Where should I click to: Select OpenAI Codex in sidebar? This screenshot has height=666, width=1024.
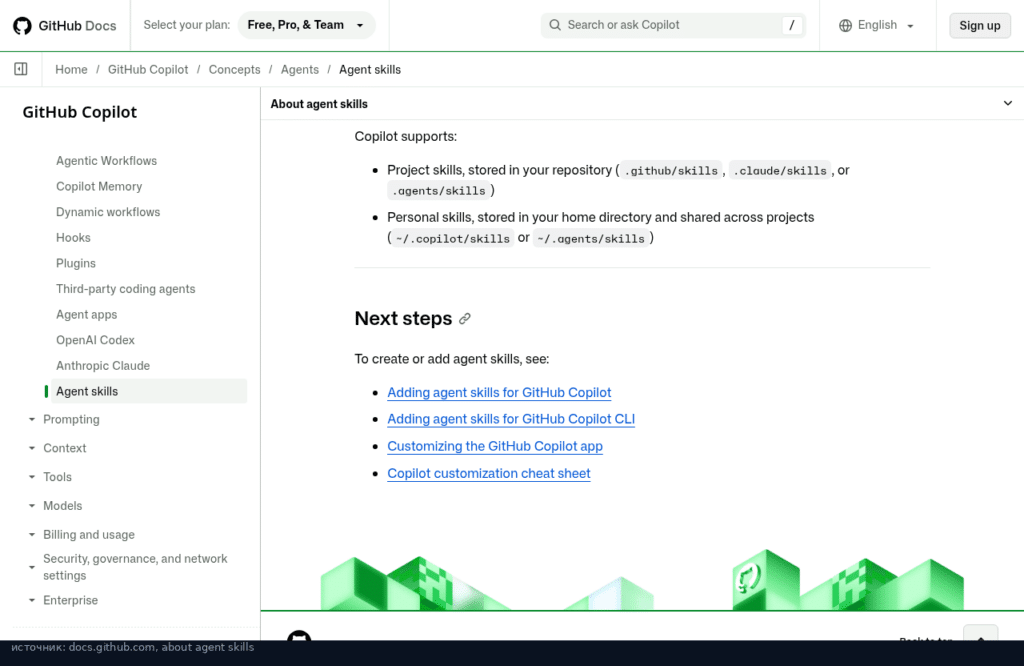click(95, 340)
